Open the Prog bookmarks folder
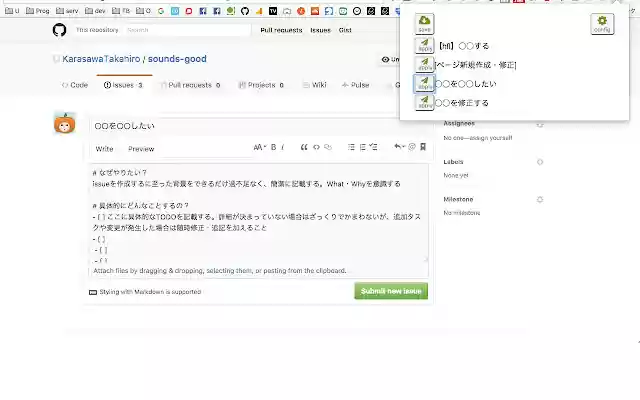The height and width of the screenshot is (400, 640). click(38, 11)
